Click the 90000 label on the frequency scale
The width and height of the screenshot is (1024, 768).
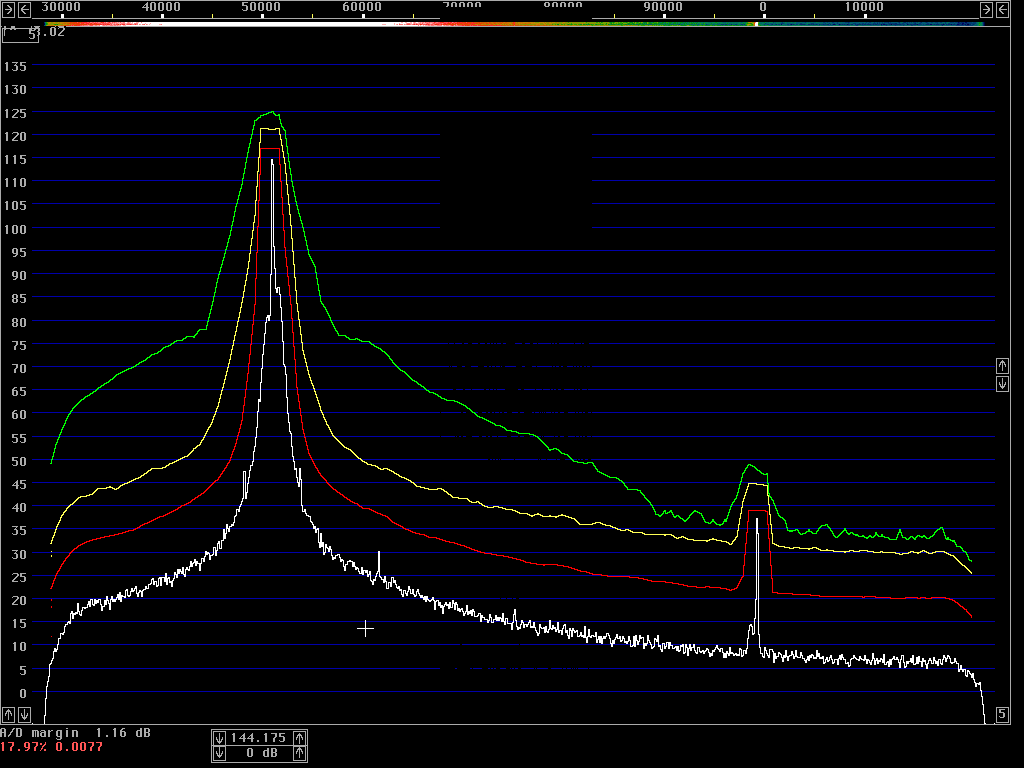pyautogui.click(x=663, y=7)
